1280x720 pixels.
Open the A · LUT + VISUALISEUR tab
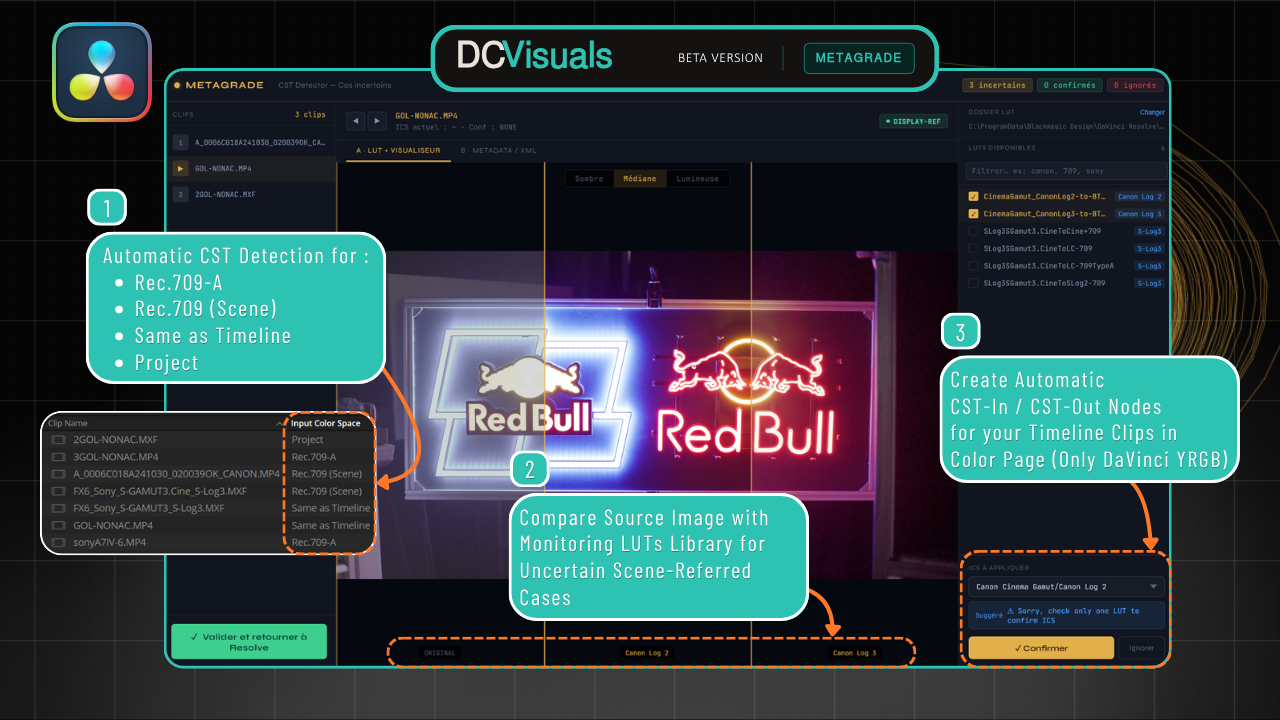coord(397,149)
